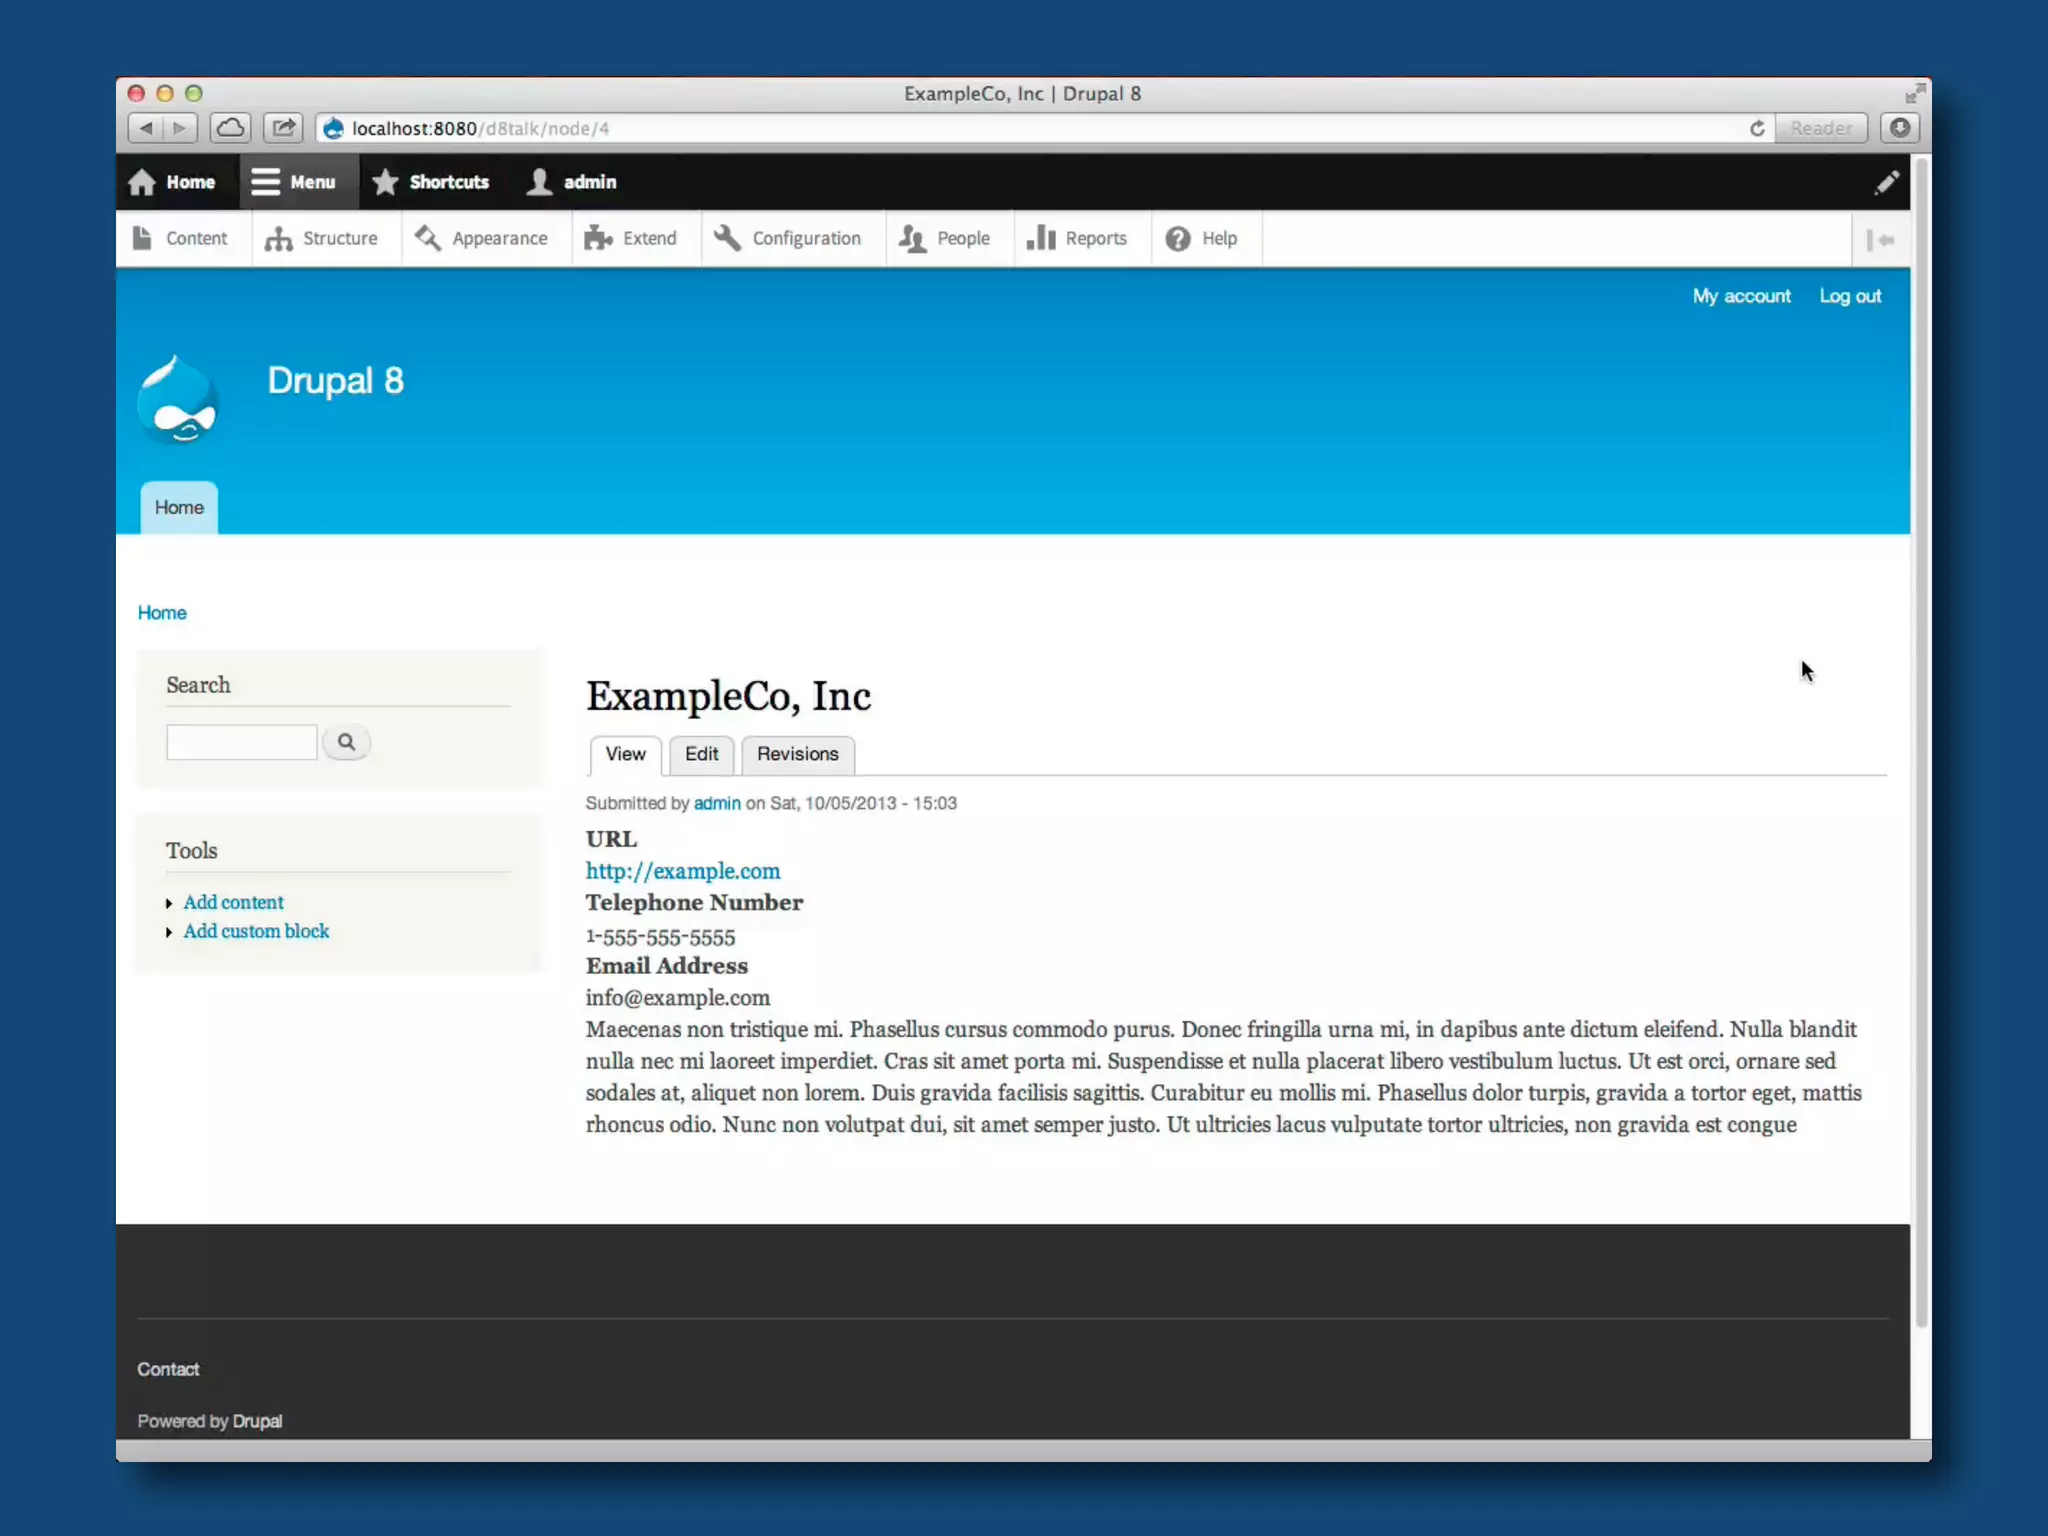
Task: Click the search magnifier button
Action: tap(346, 742)
